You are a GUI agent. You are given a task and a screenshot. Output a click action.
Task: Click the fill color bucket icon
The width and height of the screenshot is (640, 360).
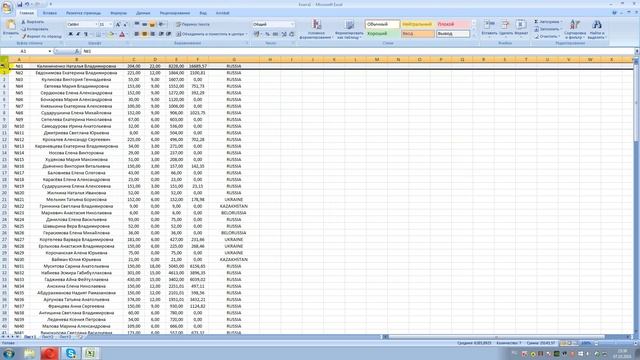[x=110, y=34]
